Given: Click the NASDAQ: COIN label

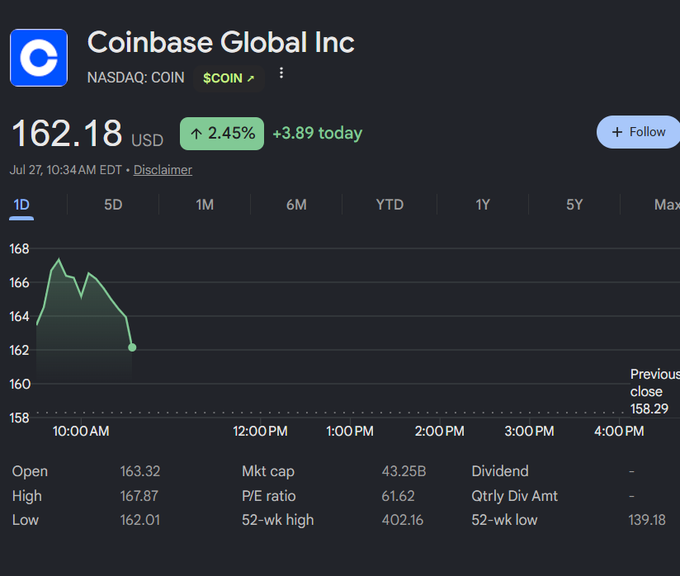Looking at the screenshot, I should point(136,78).
